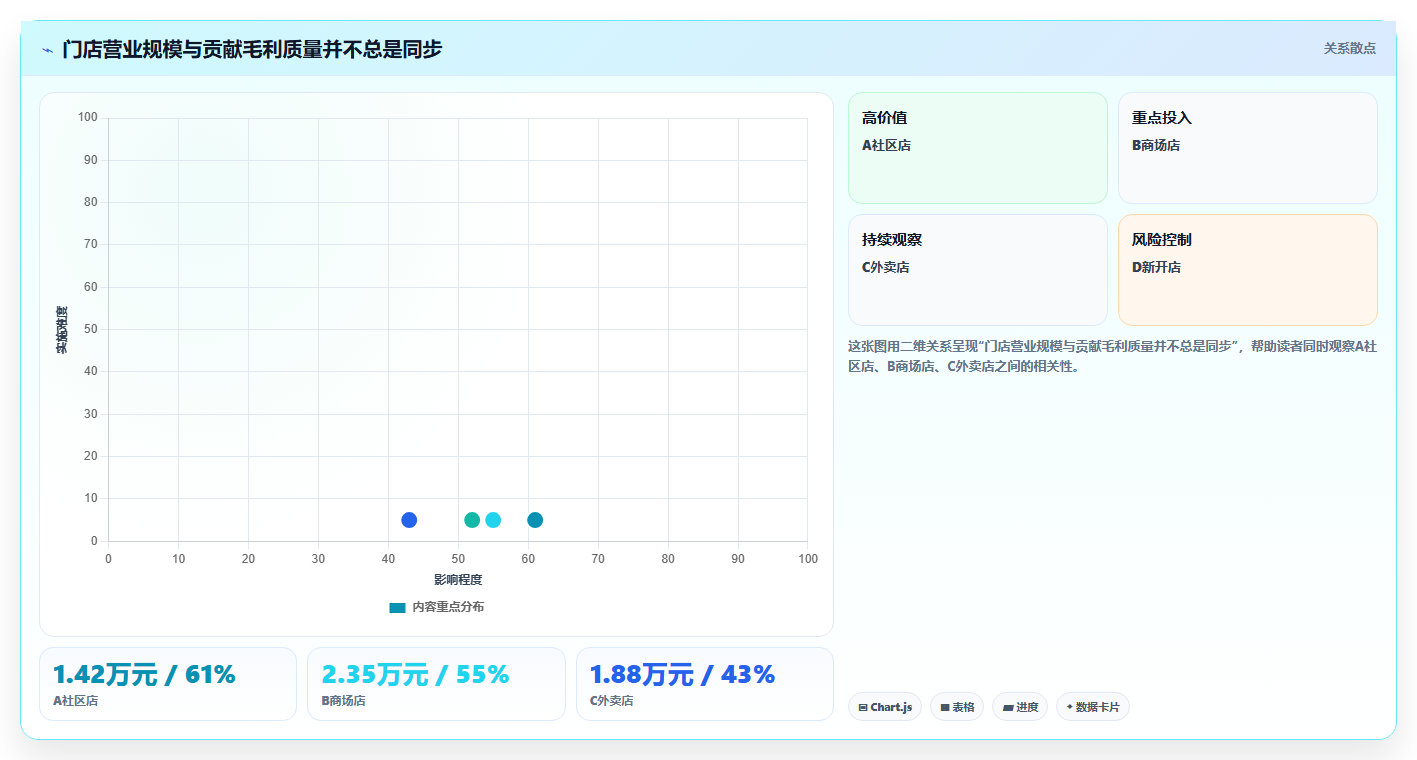Click the y-axis tick label 100
1417x760 pixels.
(88, 118)
